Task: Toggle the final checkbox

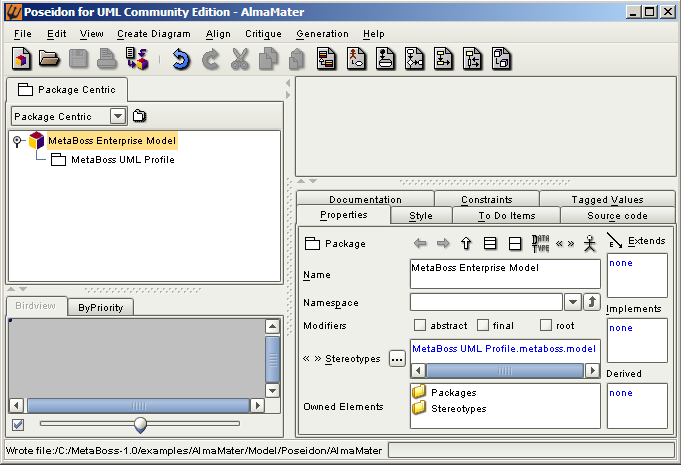Action: [x=483, y=325]
